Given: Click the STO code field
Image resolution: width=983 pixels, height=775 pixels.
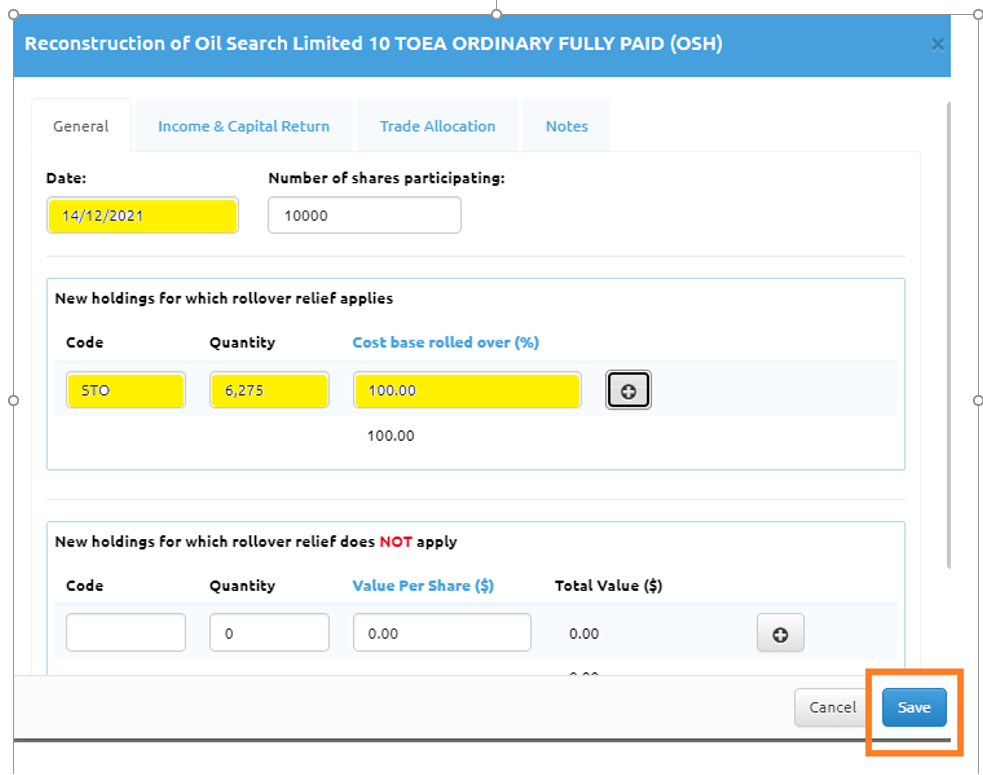Looking at the screenshot, I should click(125, 391).
